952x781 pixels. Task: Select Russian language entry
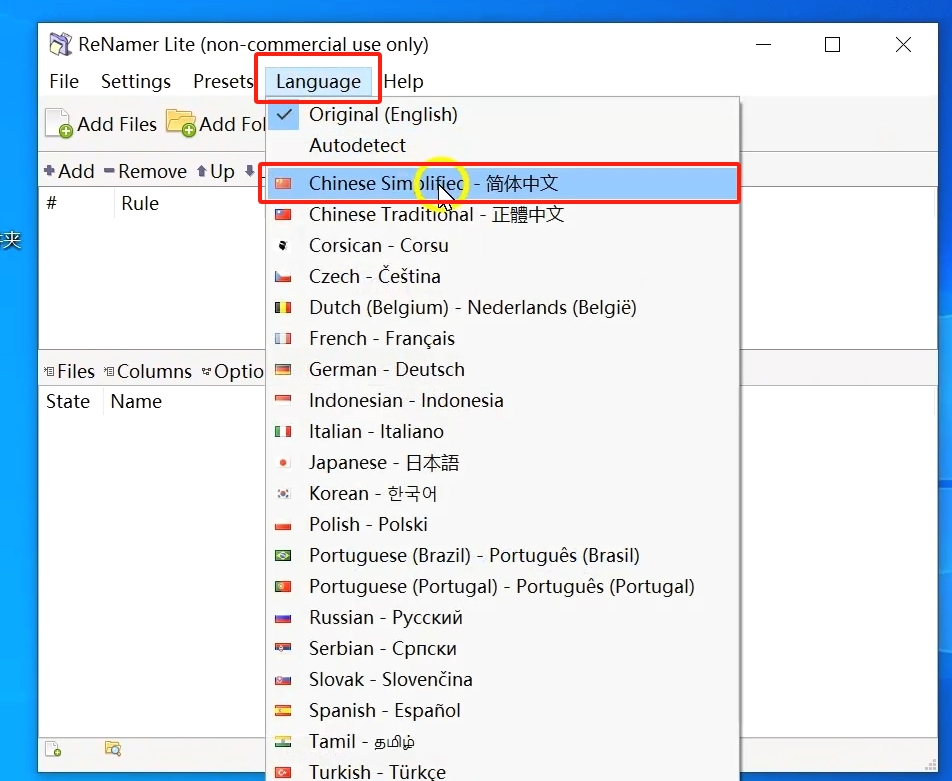point(503,617)
